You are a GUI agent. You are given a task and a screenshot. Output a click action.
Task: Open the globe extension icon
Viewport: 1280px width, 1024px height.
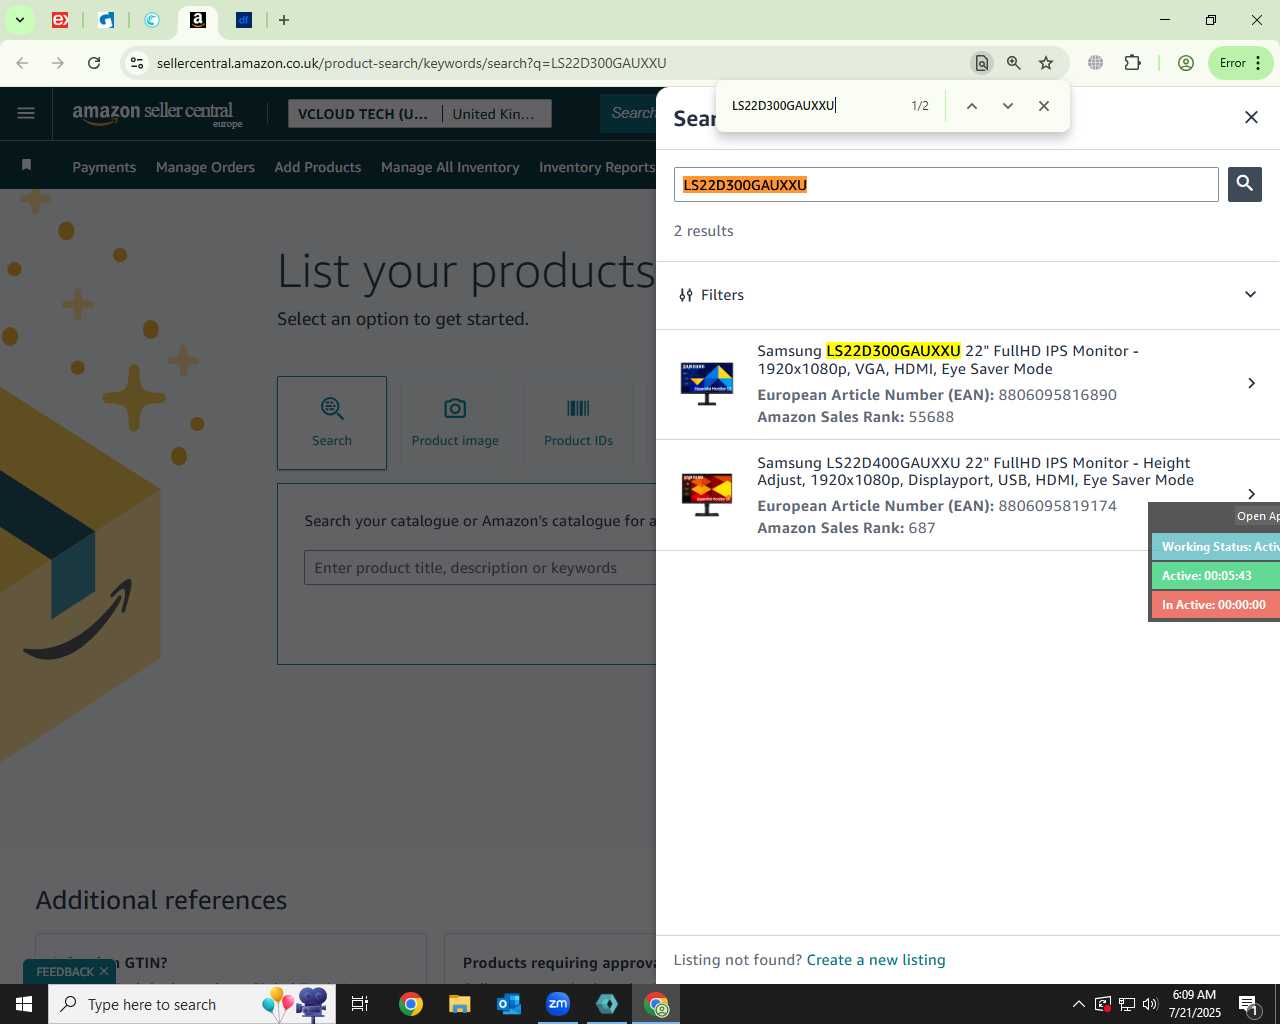pyautogui.click(x=1096, y=63)
